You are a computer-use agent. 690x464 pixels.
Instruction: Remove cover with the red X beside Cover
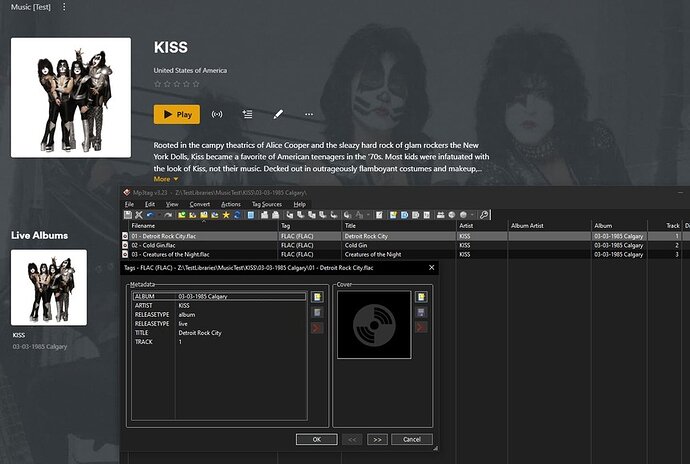point(421,328)
